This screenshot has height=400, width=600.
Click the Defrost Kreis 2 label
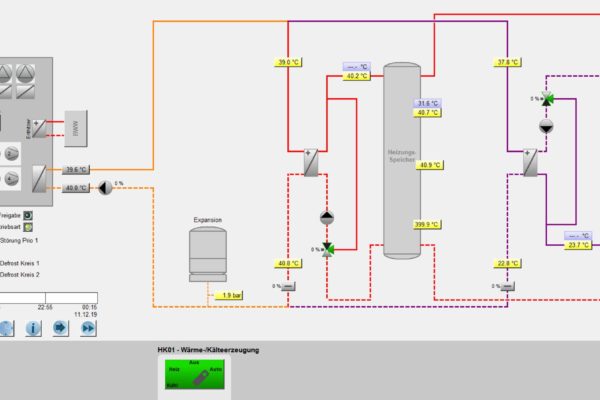[20, 275]
